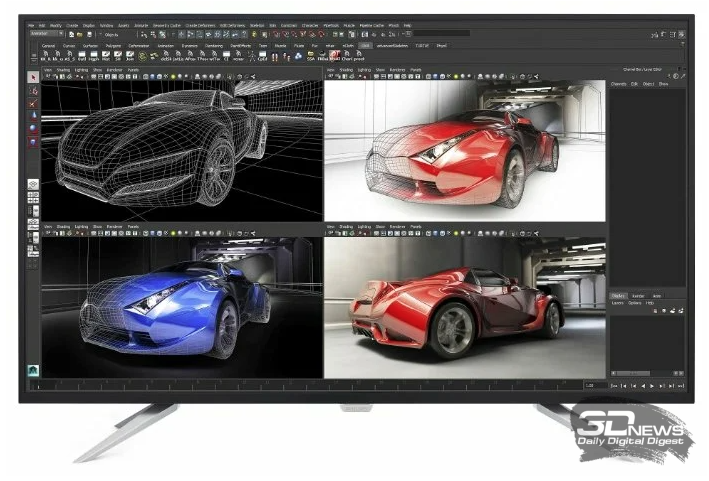Click the red highlighted shelf icon
This screenshot has width=709, height=481.
pos(335,56)
